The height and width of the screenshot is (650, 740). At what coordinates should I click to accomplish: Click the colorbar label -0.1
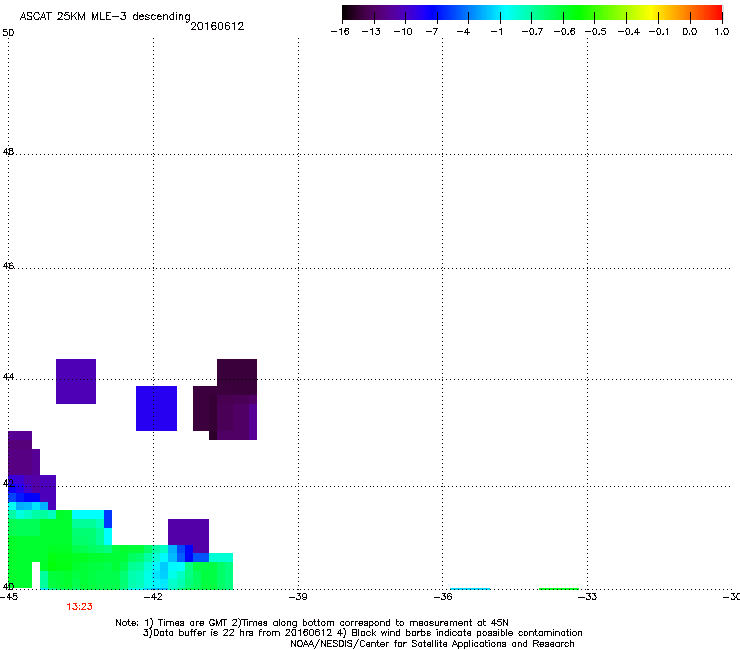[x=659, y=32]
